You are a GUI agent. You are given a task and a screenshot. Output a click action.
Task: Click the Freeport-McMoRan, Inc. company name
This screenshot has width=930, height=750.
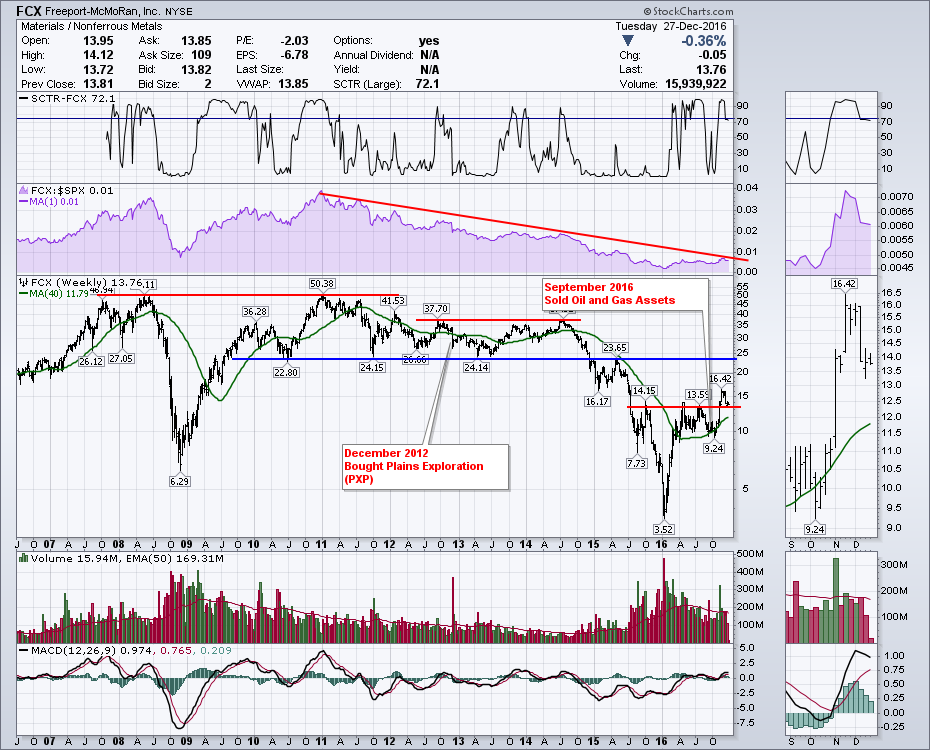102,11
